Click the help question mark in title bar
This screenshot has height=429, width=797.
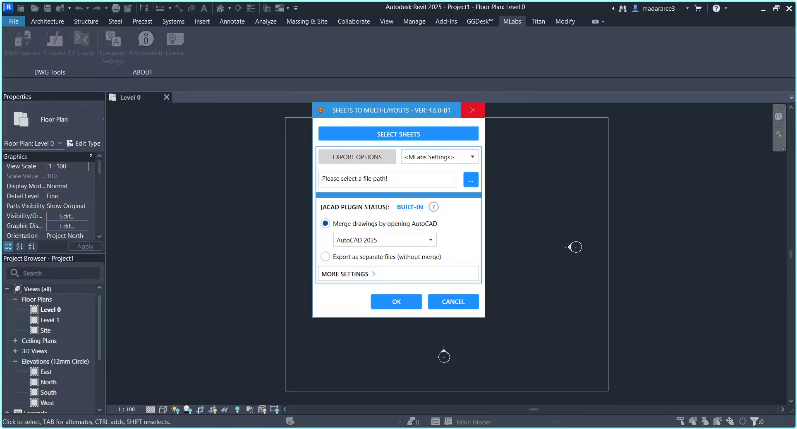pos(716,8)
